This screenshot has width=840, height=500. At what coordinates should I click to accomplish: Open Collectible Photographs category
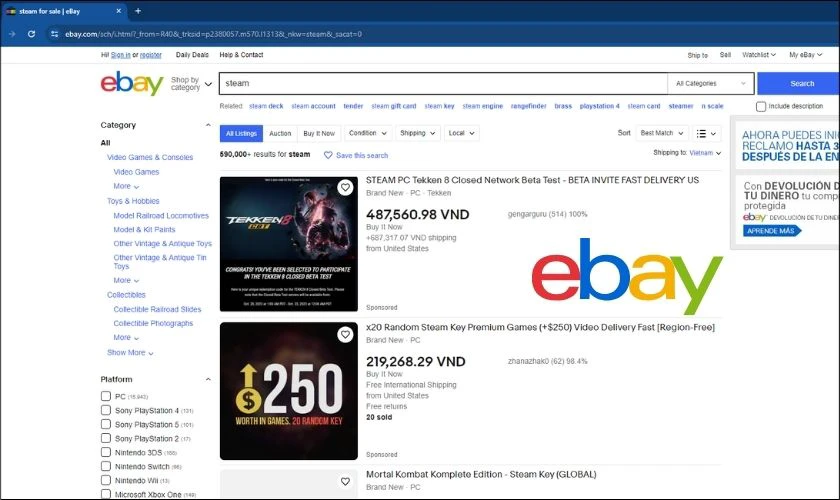tap(153, 323)
